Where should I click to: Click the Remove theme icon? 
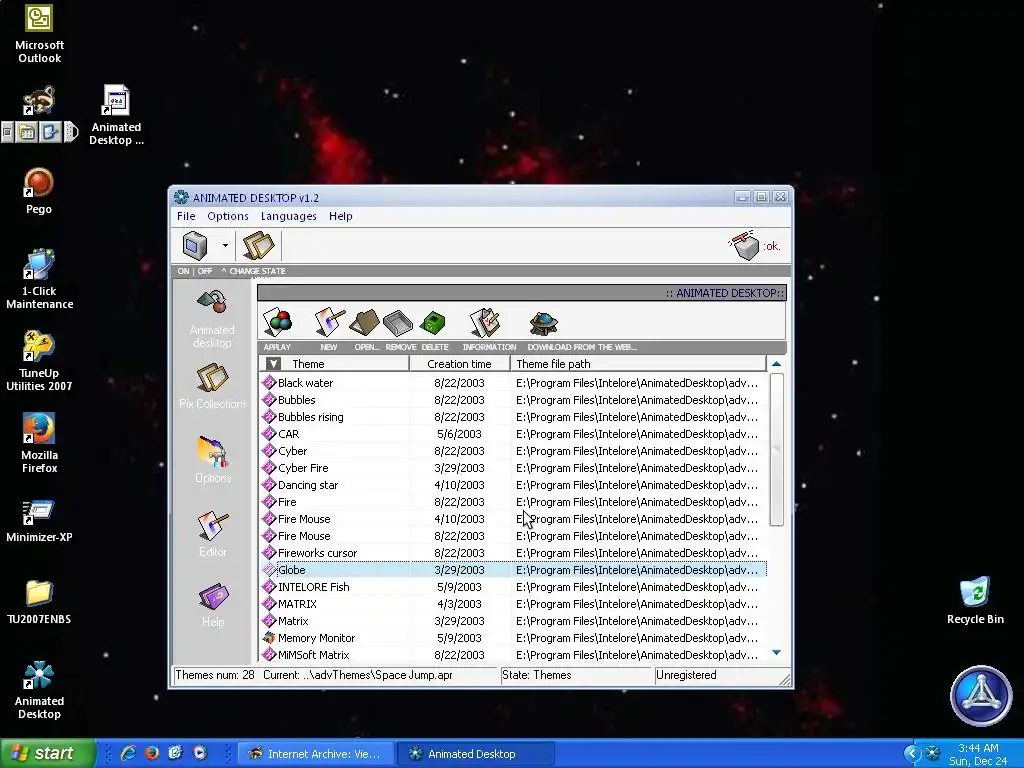pyautogui.click(x=398, y=324)
